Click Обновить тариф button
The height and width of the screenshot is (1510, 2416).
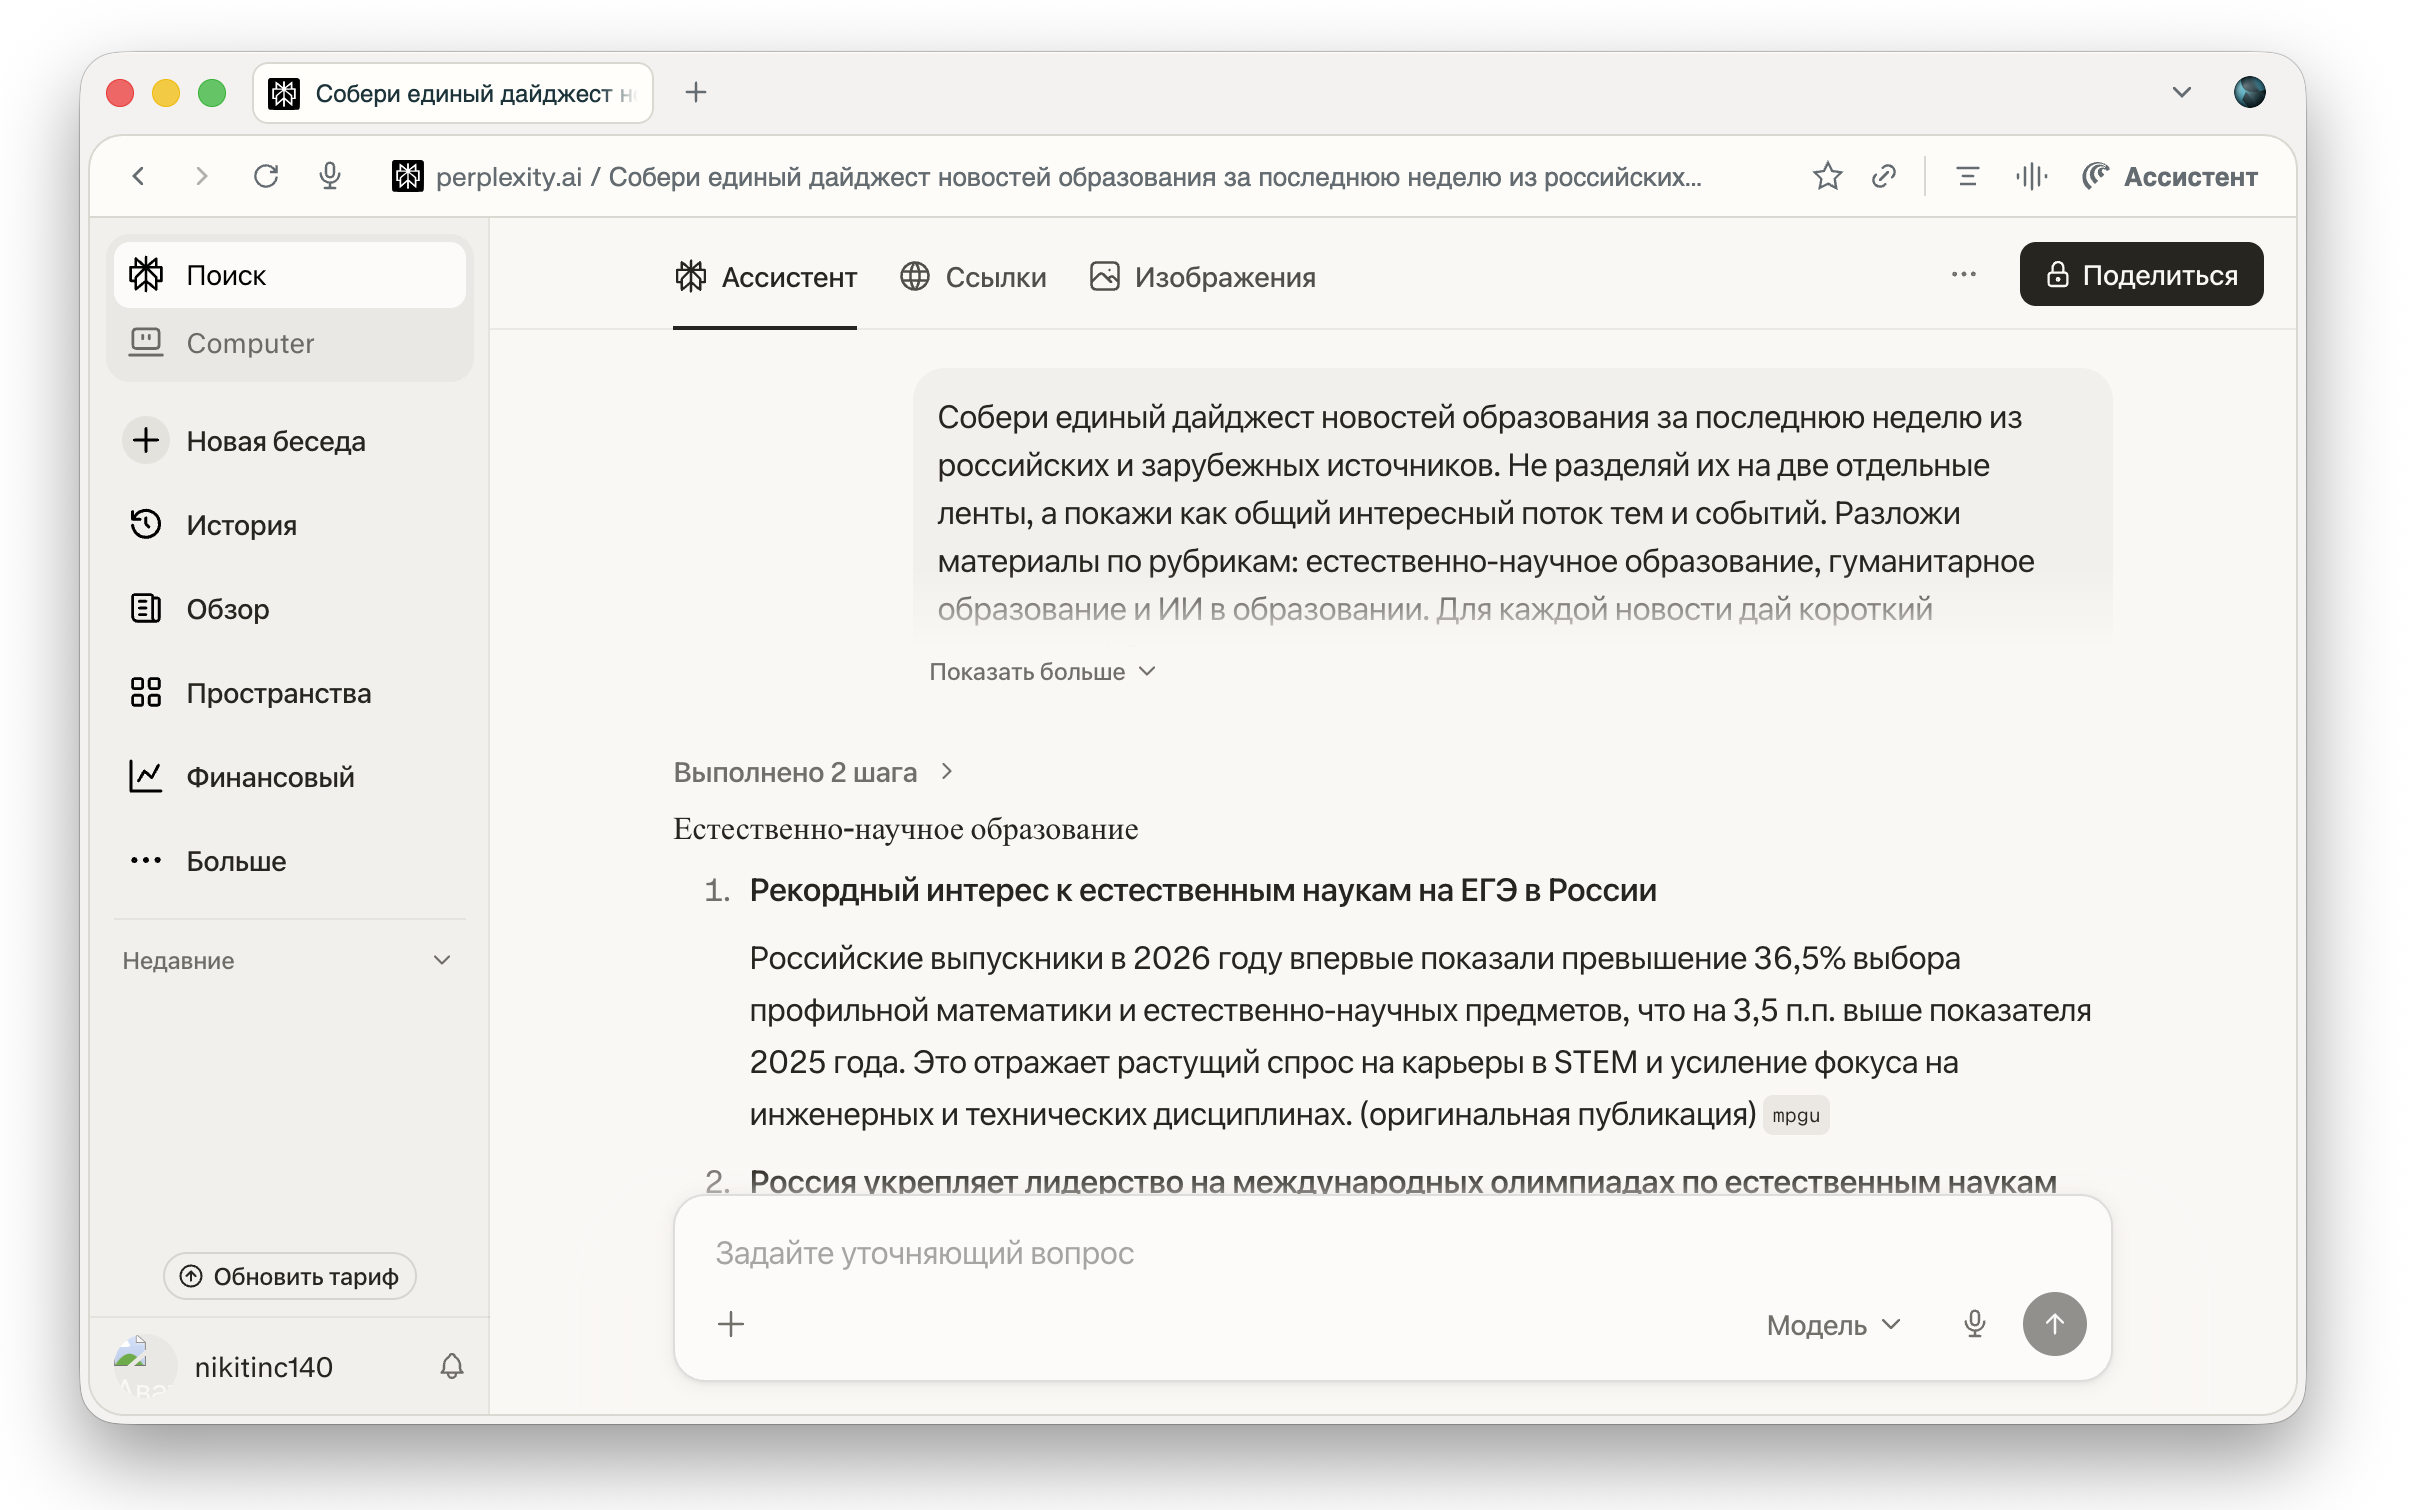coord(290,1276)
